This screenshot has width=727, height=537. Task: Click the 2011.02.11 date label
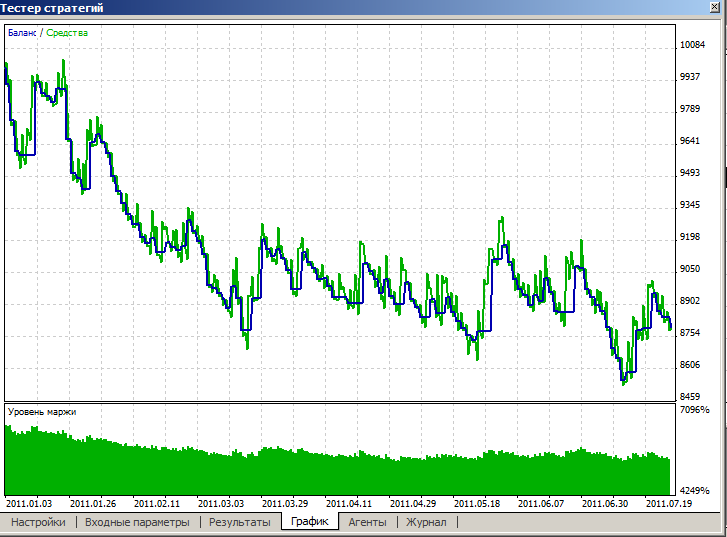pyautogui.click(x=157, y=503)
